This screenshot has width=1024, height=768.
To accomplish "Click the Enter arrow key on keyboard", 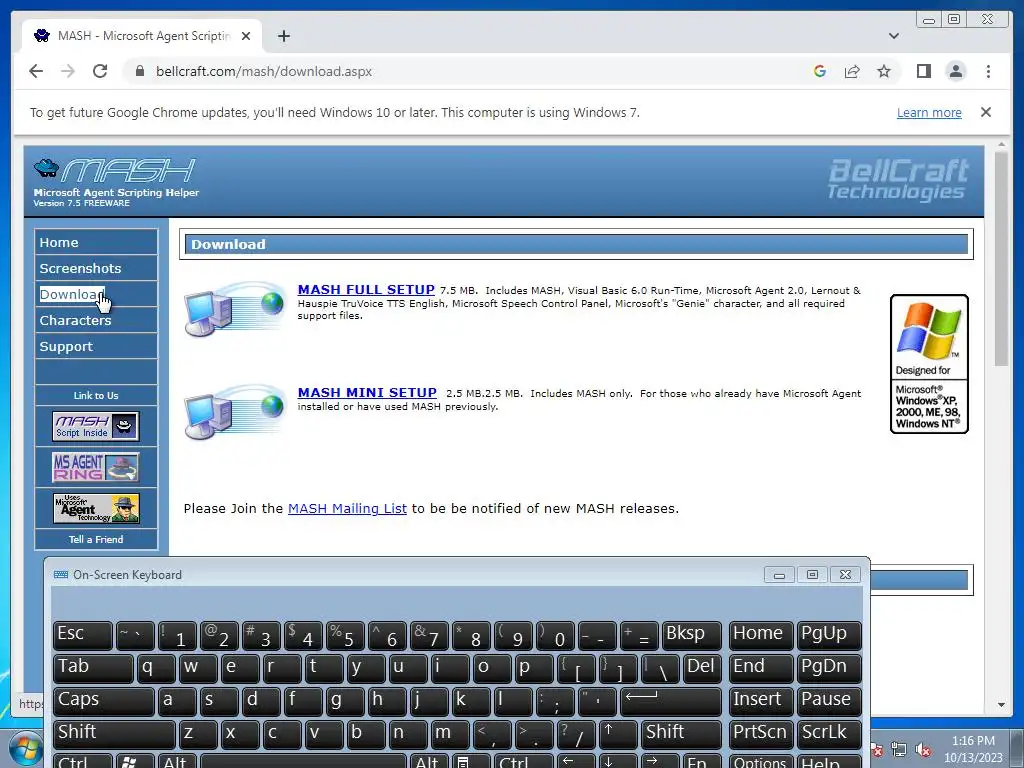I will pos(671,701).
